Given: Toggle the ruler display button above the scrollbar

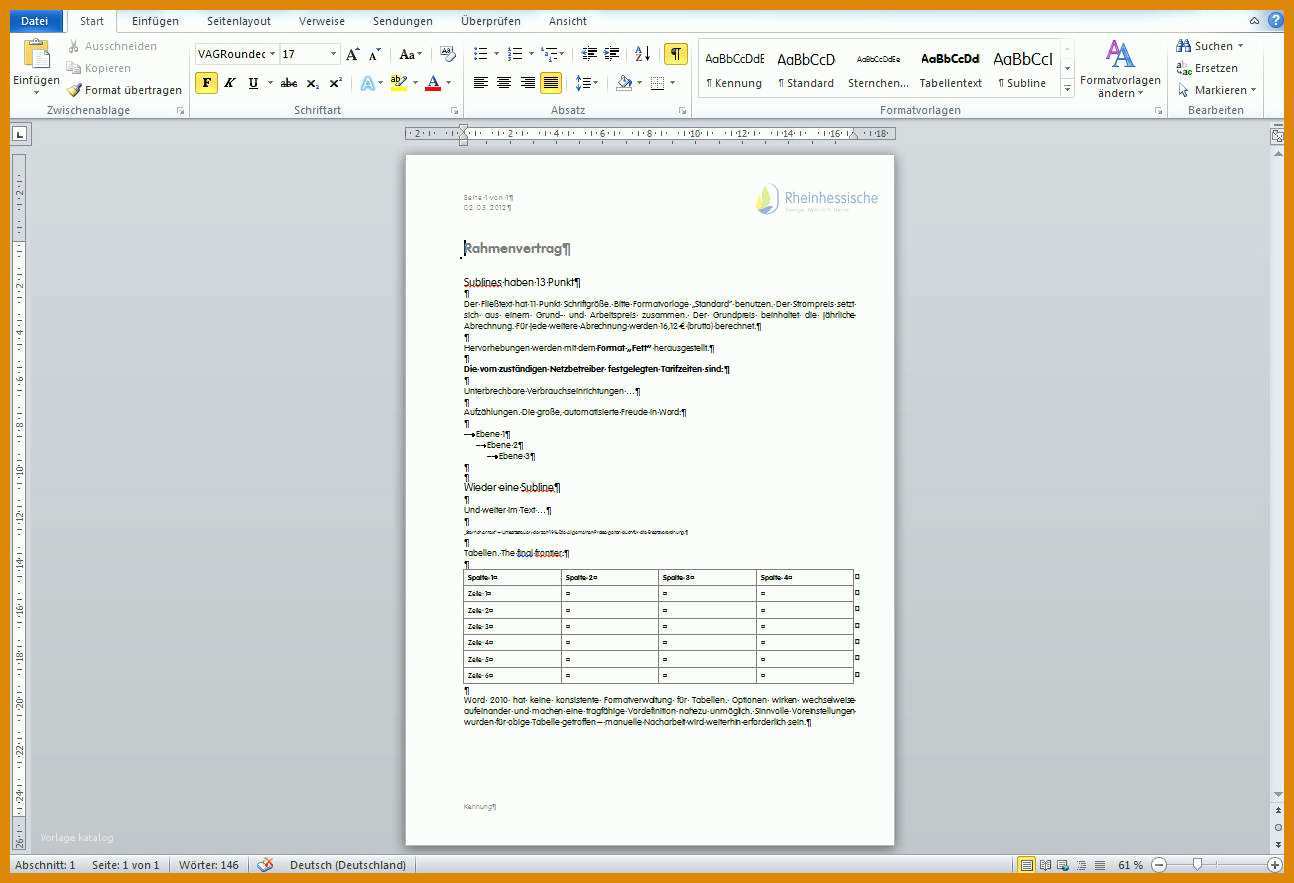Looking at the screenshot, I should click(x=1278, y=135).
